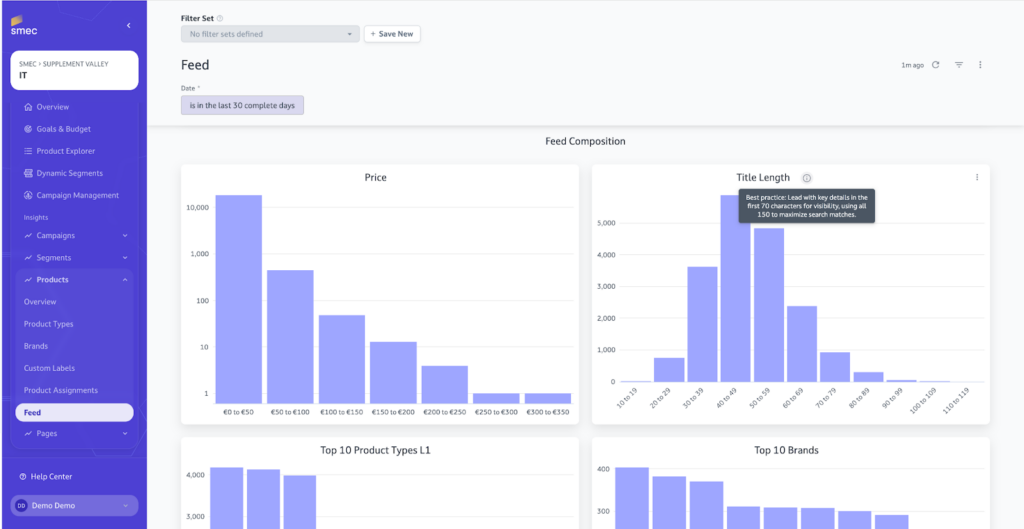Viewport: 1024px width, 529px height.
Task: Collapse the sidebar with the chevron arrow
Action: [128, 25]
